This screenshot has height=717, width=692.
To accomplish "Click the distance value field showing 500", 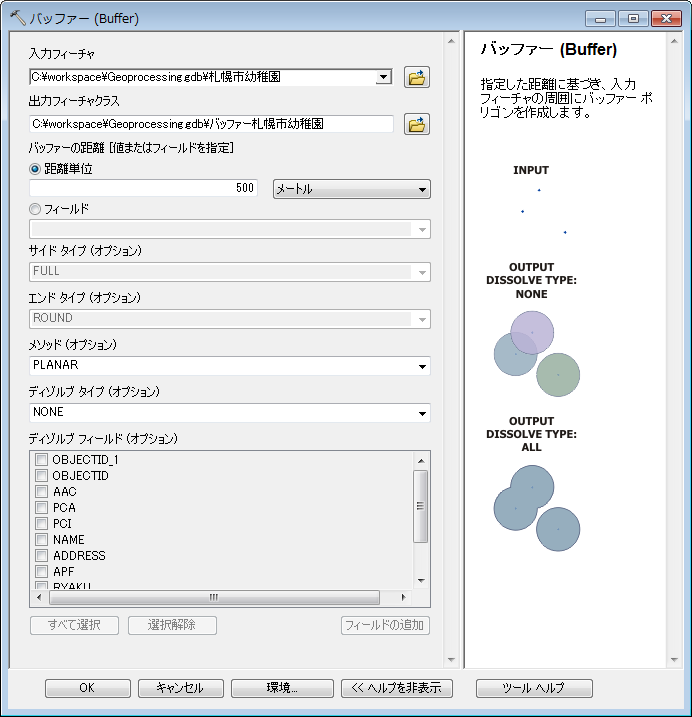I will (x=144, y=188).
